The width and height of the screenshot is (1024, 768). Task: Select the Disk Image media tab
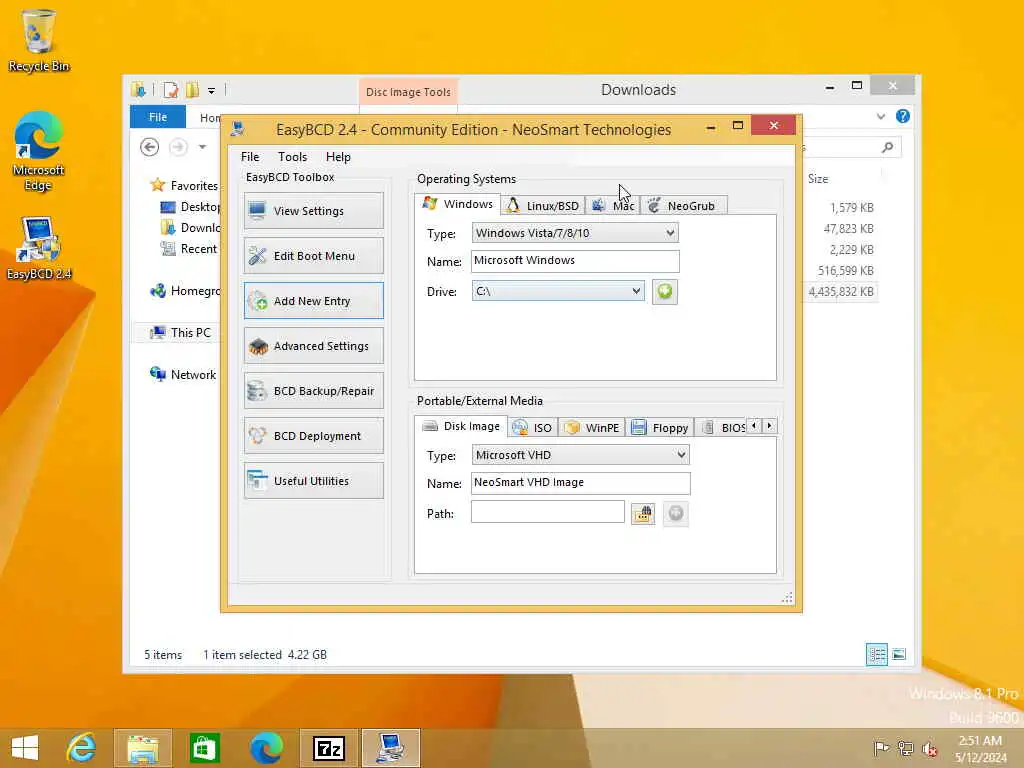[x=461, y=426]
